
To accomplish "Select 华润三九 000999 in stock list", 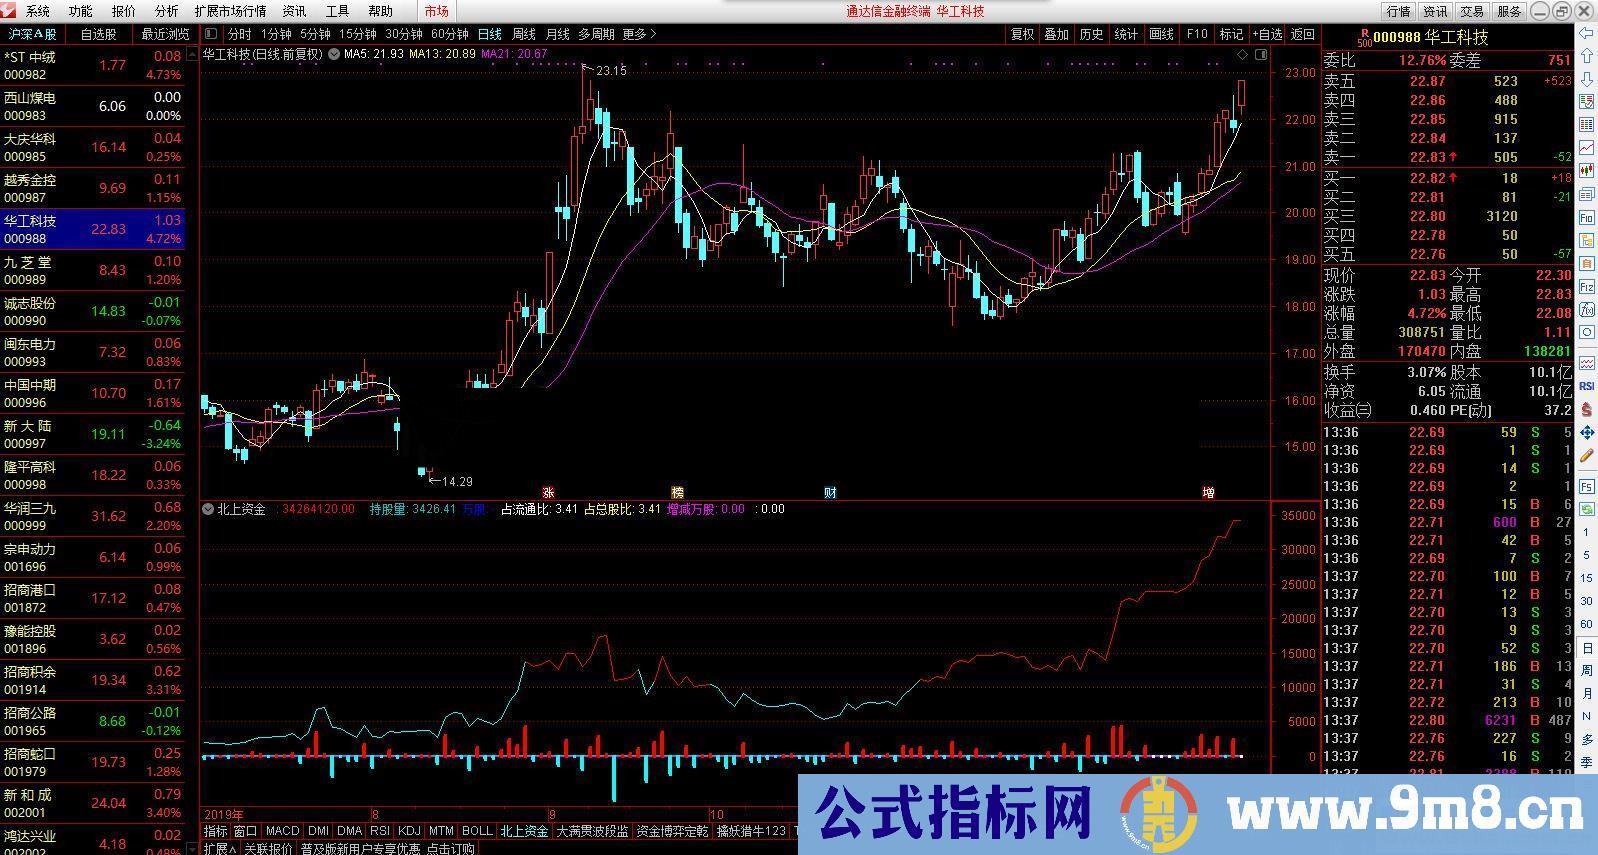I will [93, 516].
